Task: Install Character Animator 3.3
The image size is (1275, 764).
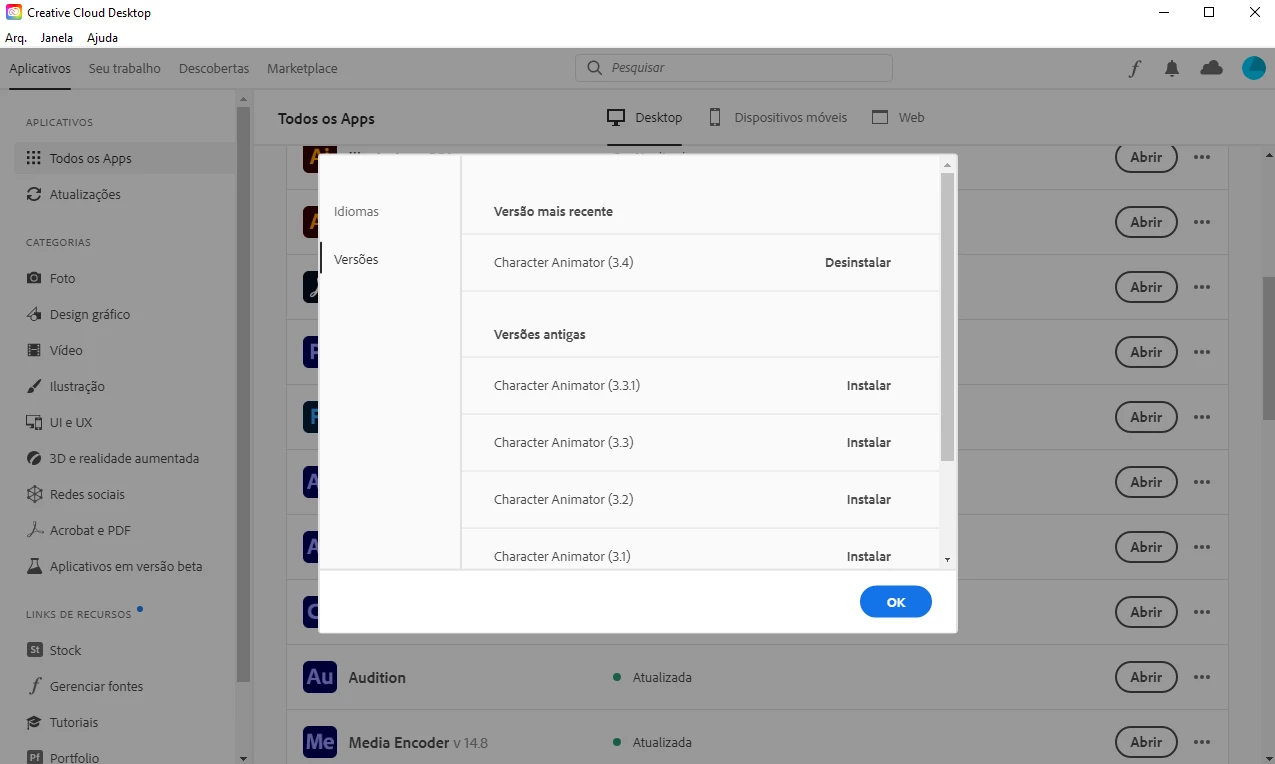Action: point(869,443)
